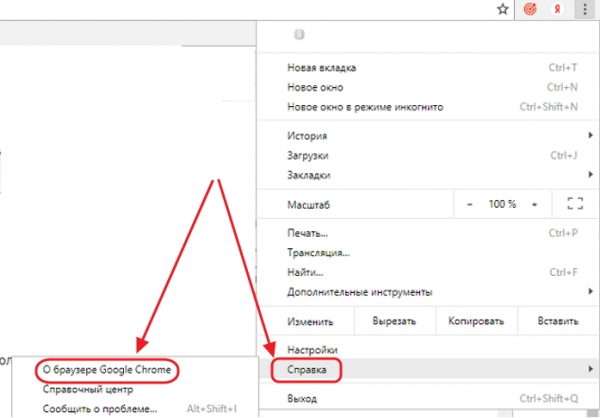Click the three-dot Chrome menu button
This screenshot has height=418, width=600.
pyautogui.click(x=585, y=8)
